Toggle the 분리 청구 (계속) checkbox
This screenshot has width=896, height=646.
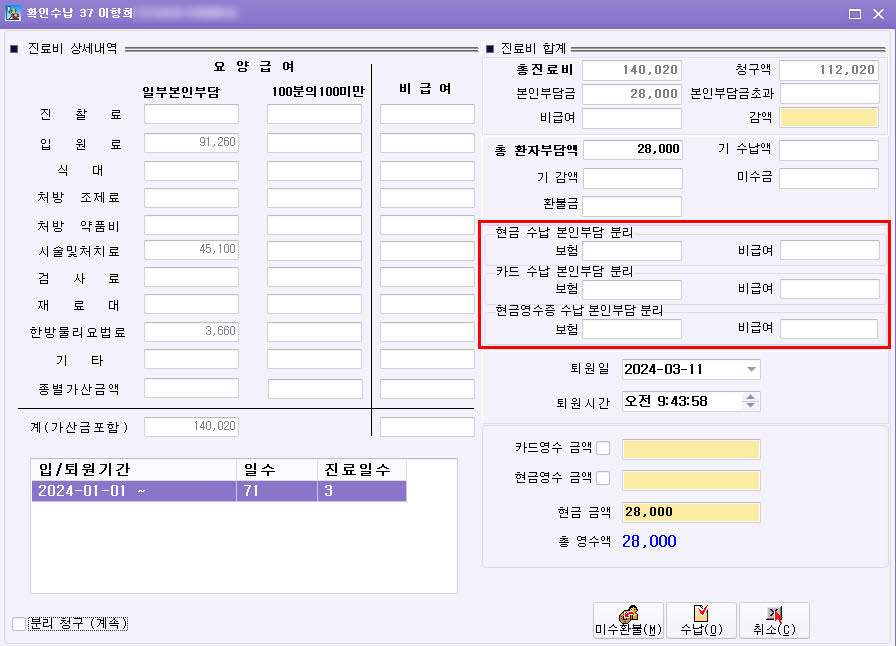click(x=19, y=624)
